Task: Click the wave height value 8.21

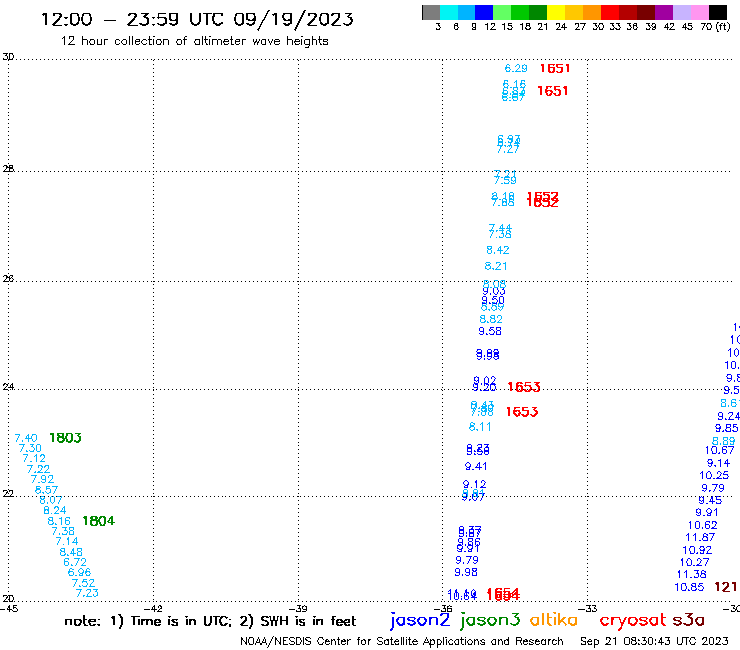Action: tap(496, 266)
